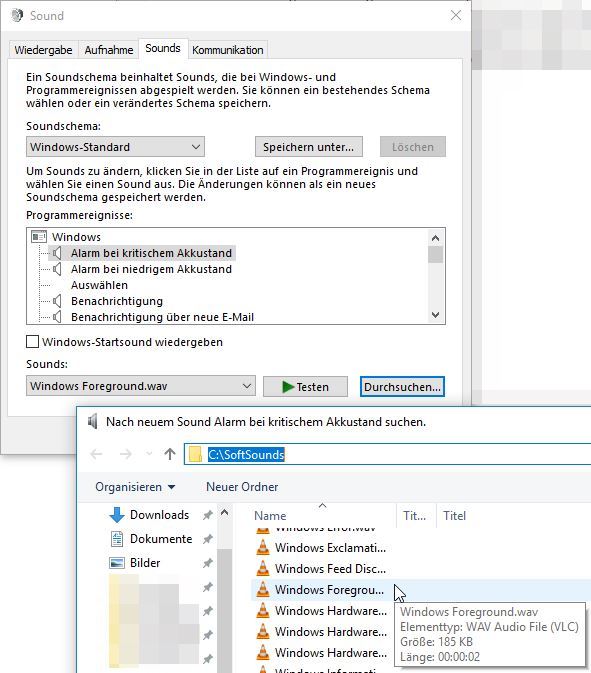Click the Löschen button
This screenshot has height=673, width=591.
point(412,147)
